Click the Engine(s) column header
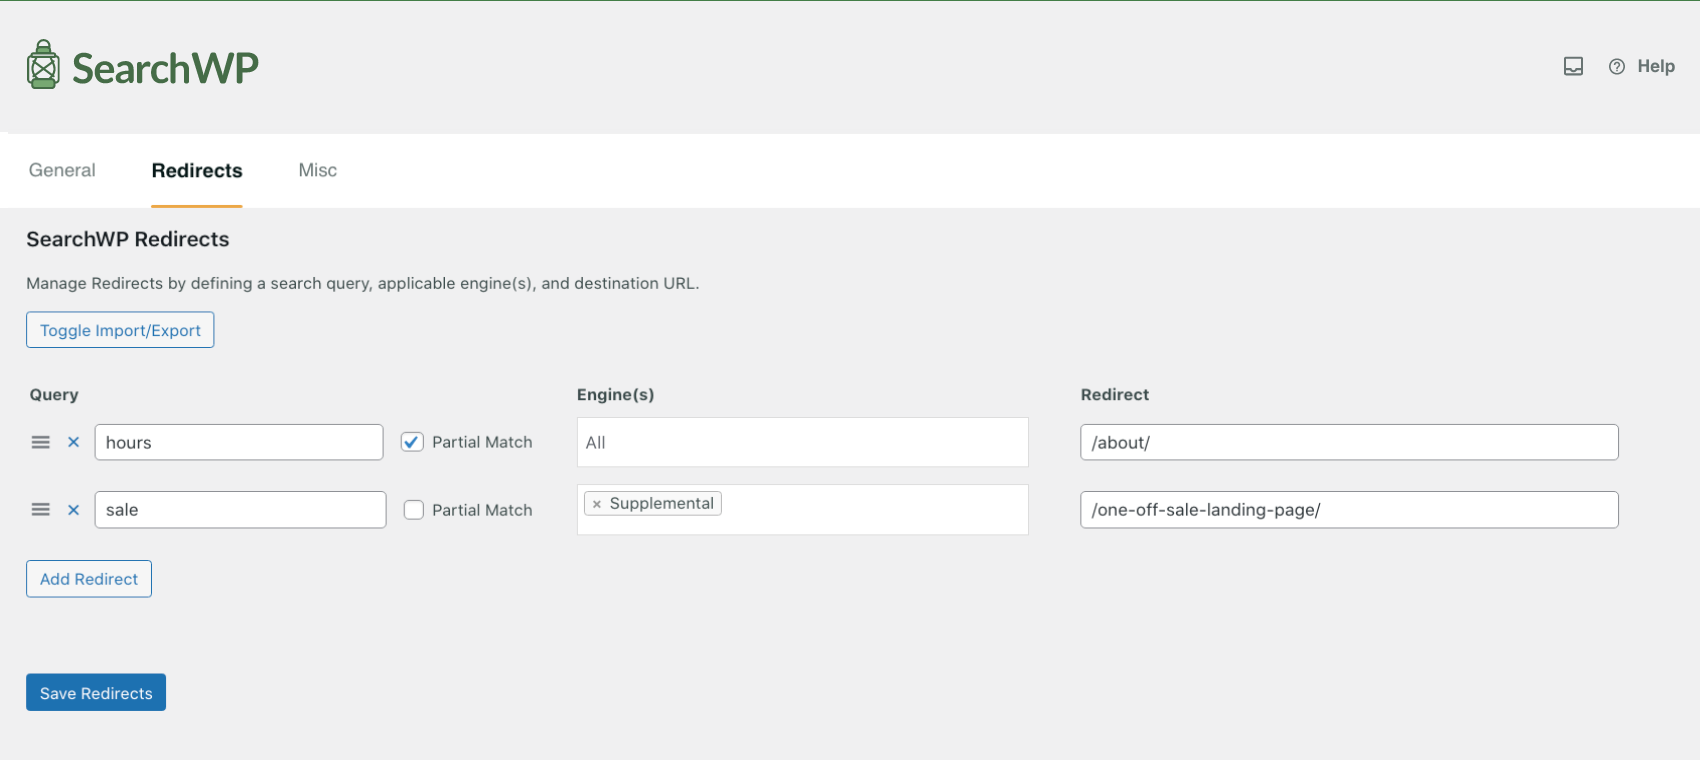This screenshot has width=1700, height=760. [x=615, y=394]
